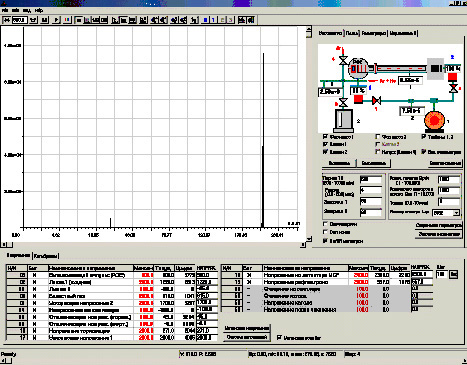The image size is (467, 365).
Task: Click the Шаг step input field
Action: (x=442, y=274)
